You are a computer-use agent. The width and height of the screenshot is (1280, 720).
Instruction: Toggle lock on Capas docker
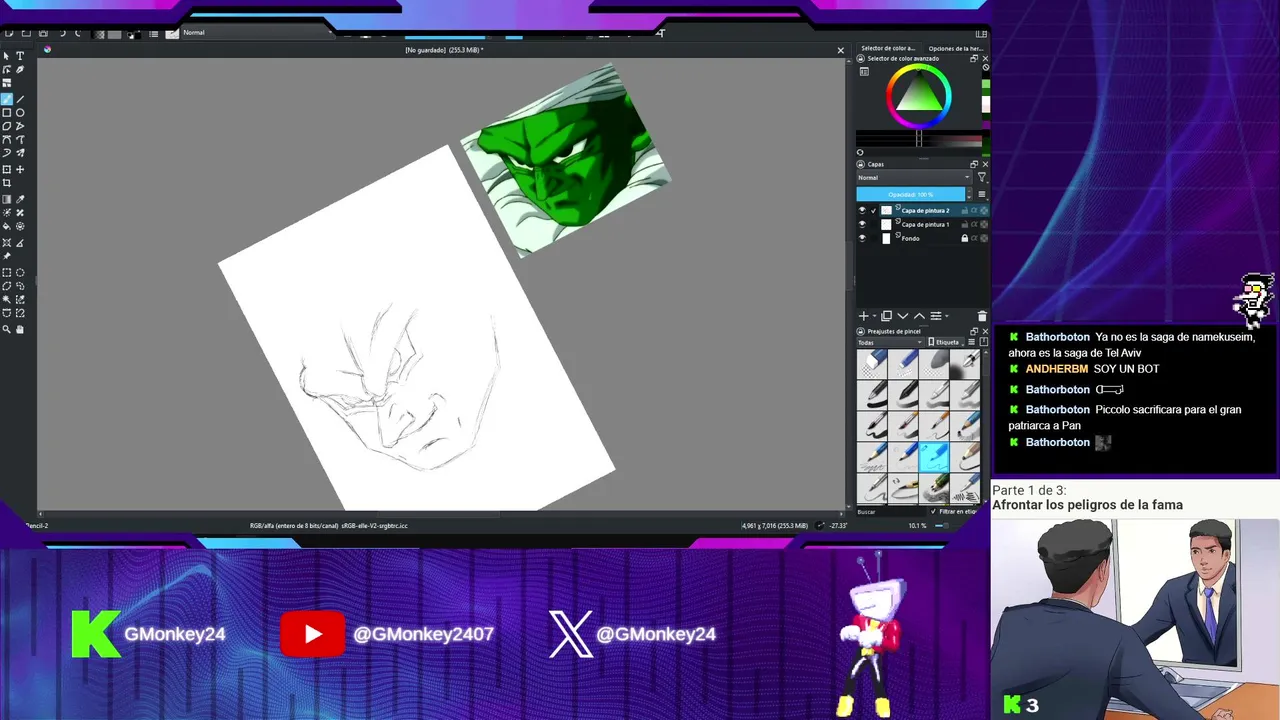click(860, 164)
